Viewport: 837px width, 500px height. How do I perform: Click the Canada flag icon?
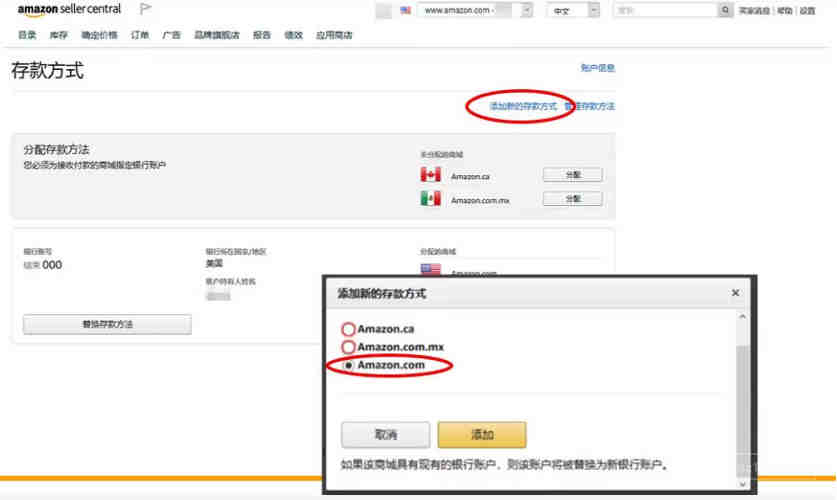pos(430,174)
